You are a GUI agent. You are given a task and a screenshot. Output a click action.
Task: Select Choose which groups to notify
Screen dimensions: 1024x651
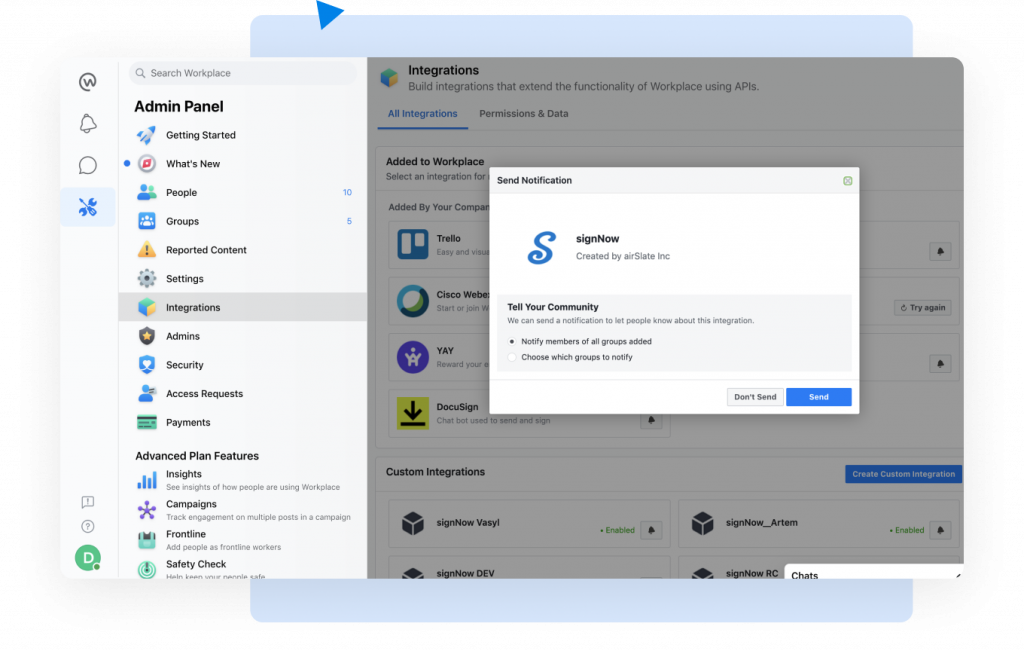pos(512,357)
